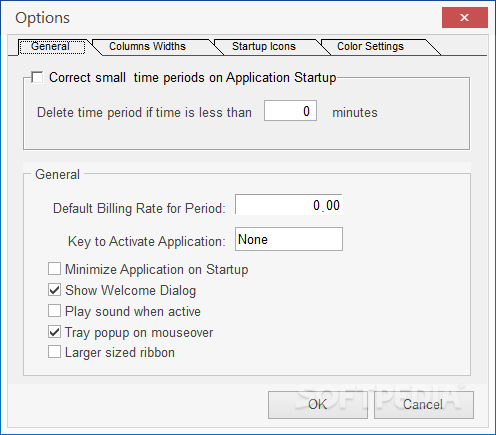Switch to the Columns Widths tab
The image size is (496, 435).
(147, 46)
